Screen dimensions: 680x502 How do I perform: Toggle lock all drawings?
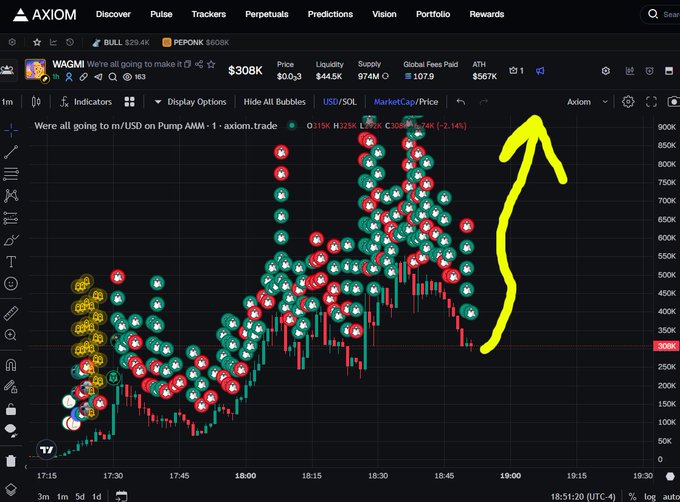(11, 408)
